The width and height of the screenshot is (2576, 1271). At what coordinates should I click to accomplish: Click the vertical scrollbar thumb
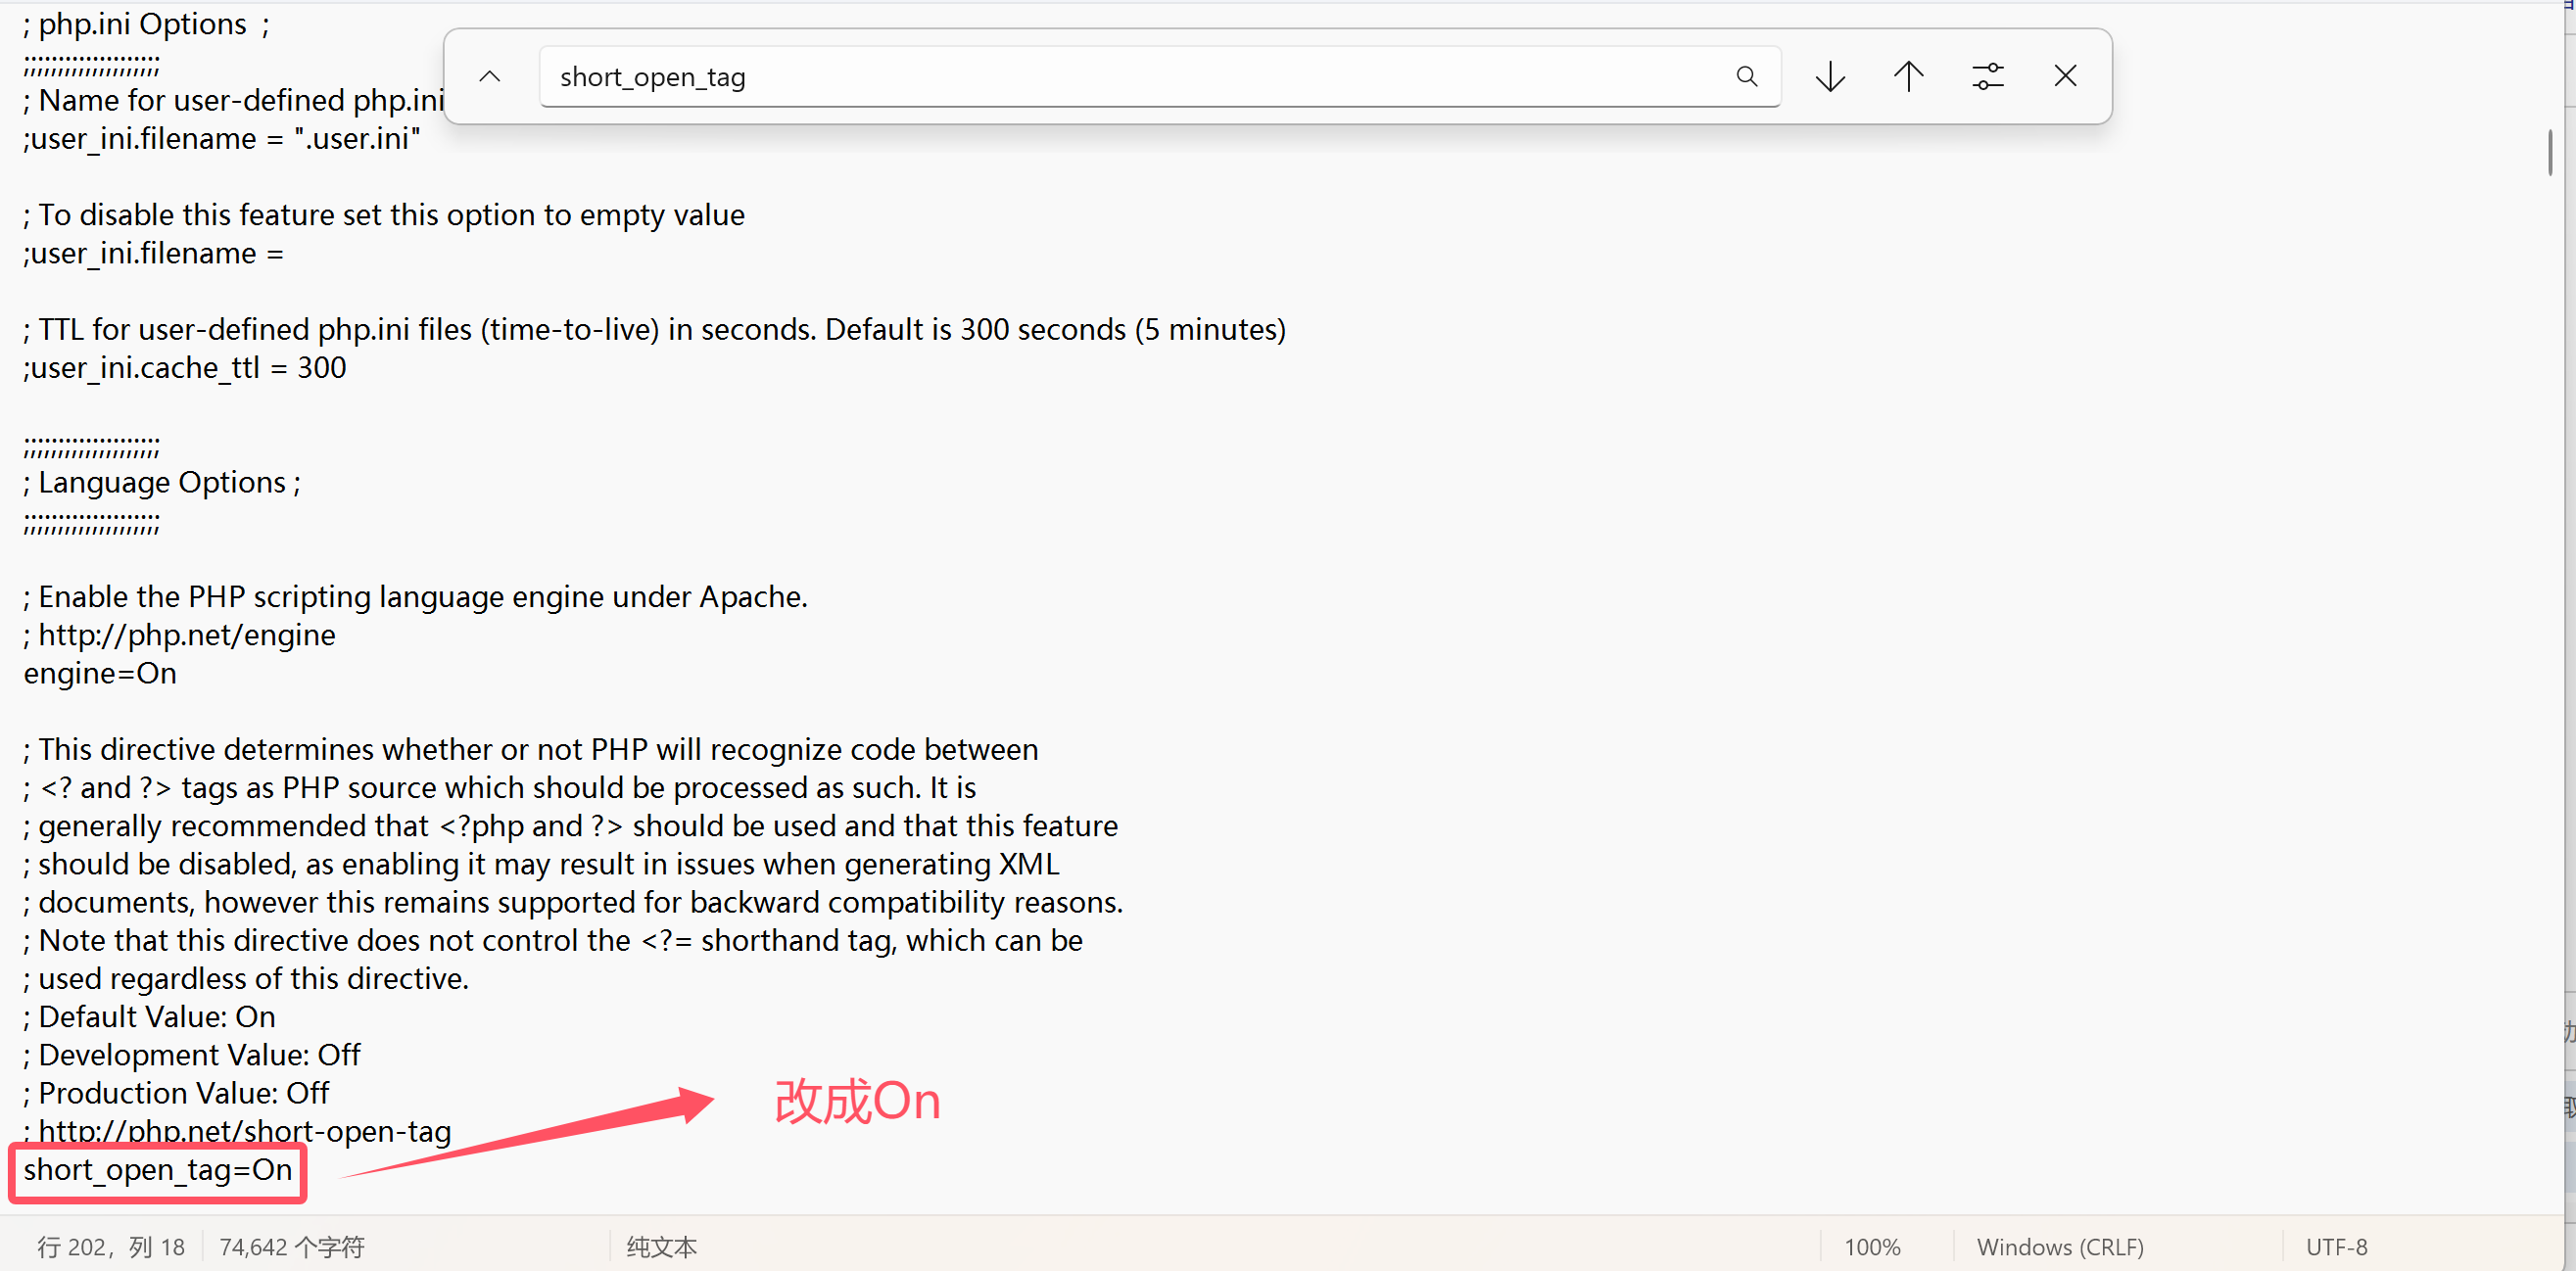click(2551, 152)
